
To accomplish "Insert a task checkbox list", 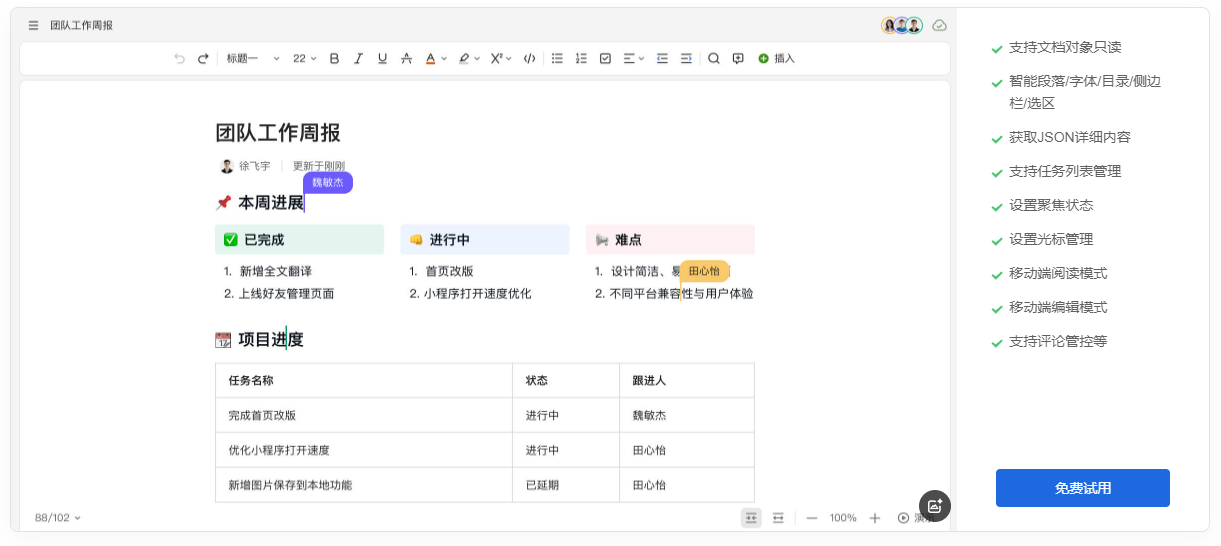I will (605, 59).
